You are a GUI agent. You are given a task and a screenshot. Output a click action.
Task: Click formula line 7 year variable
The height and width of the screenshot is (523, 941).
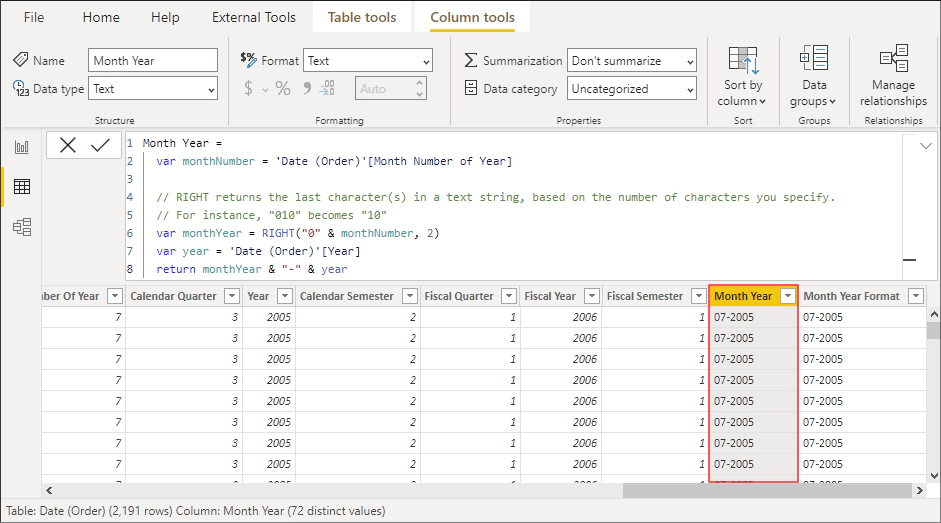pyautogui.click(x=258, y=251)
